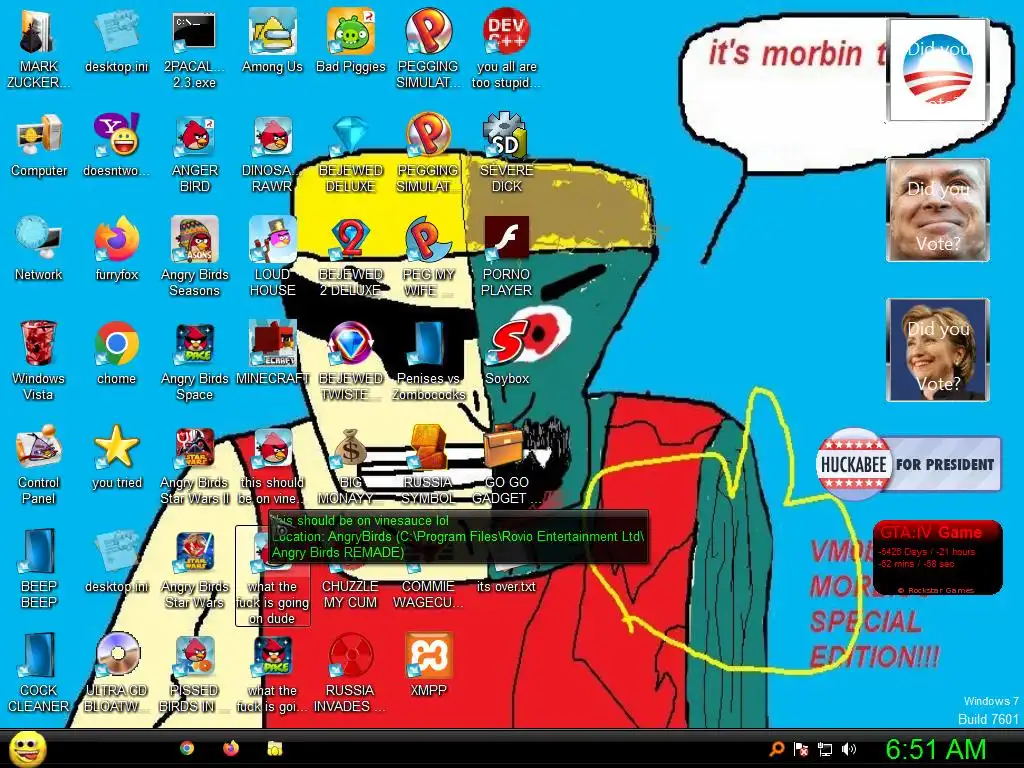Open ULTRA CD BLOATW... disc icon

116,673
